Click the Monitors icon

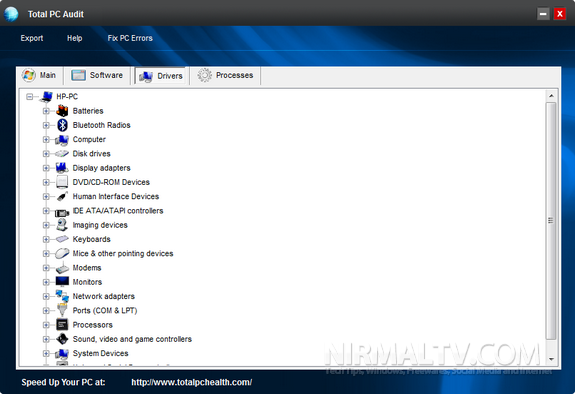click(62, 281)
